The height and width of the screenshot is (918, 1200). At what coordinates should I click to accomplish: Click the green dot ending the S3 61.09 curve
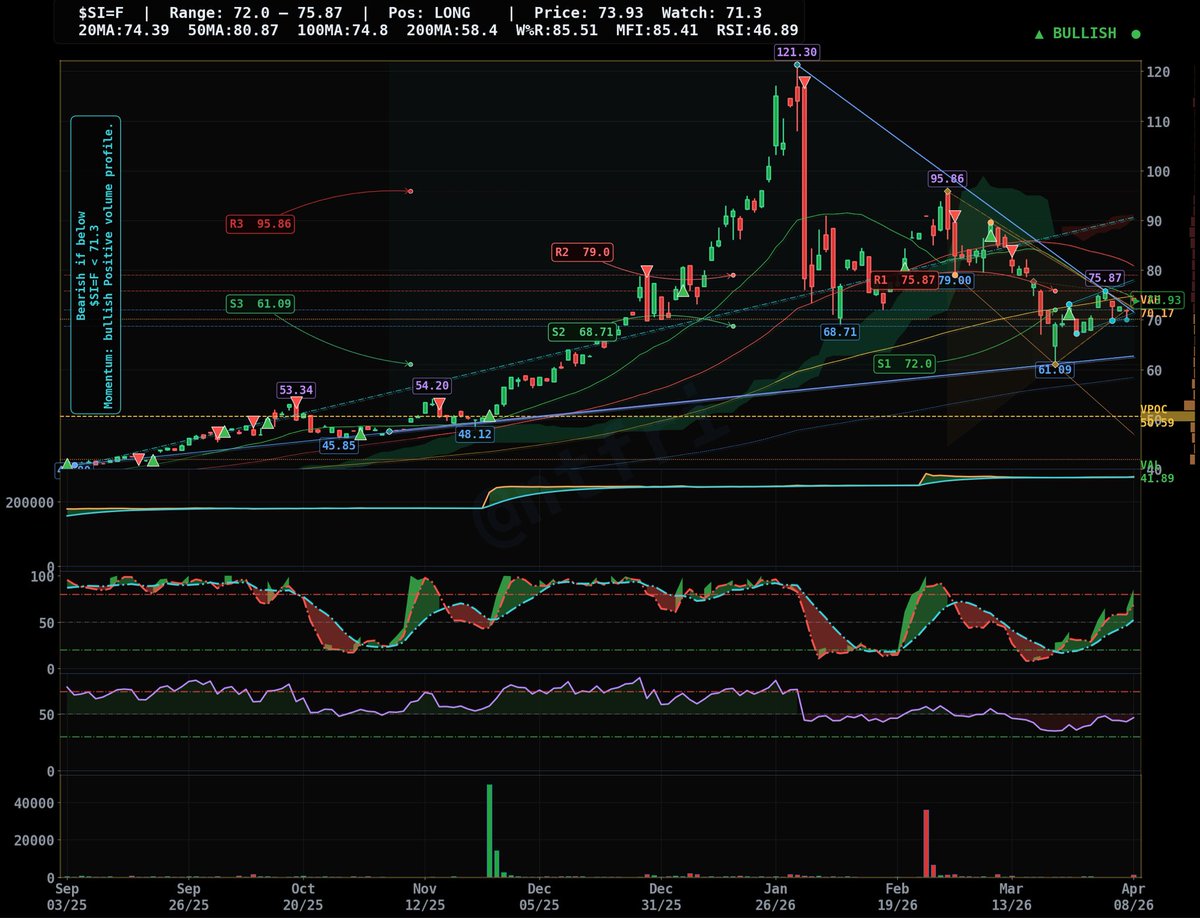410,364
